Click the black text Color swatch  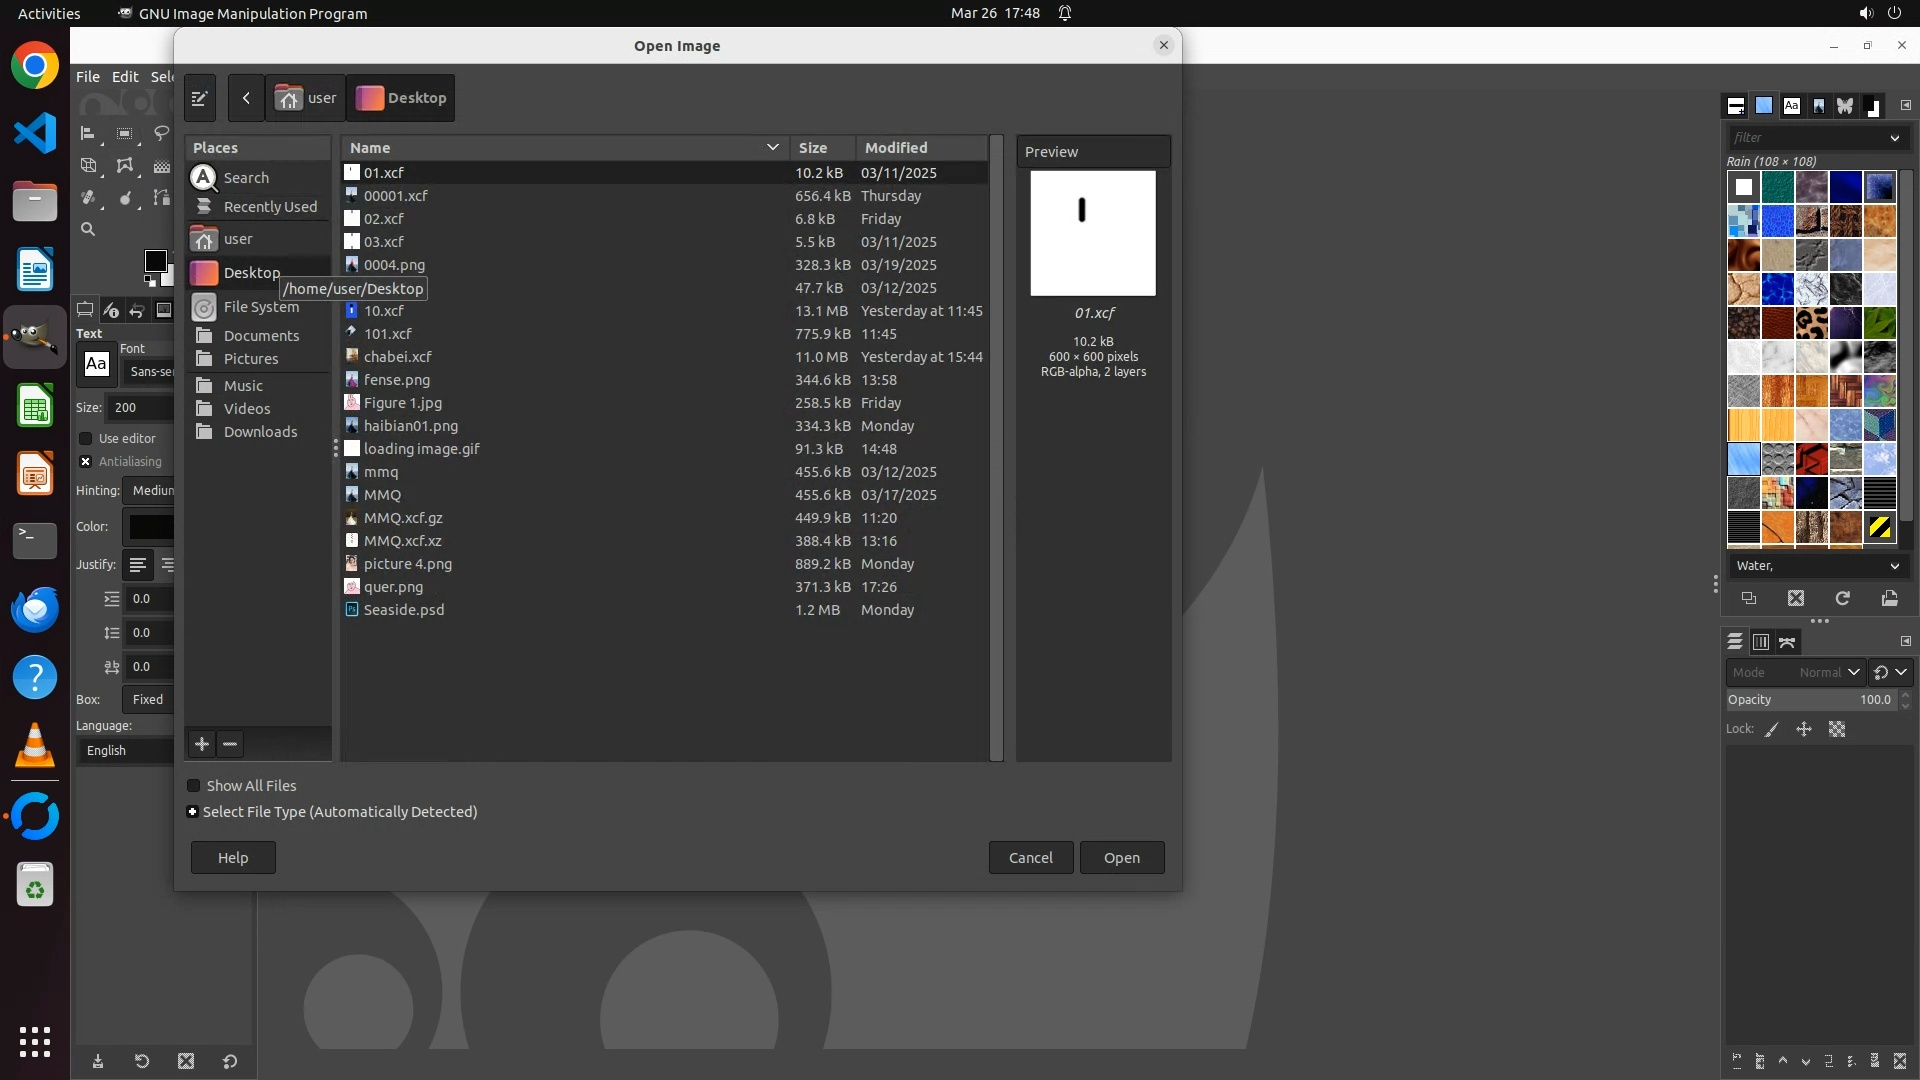pos(150,527)
